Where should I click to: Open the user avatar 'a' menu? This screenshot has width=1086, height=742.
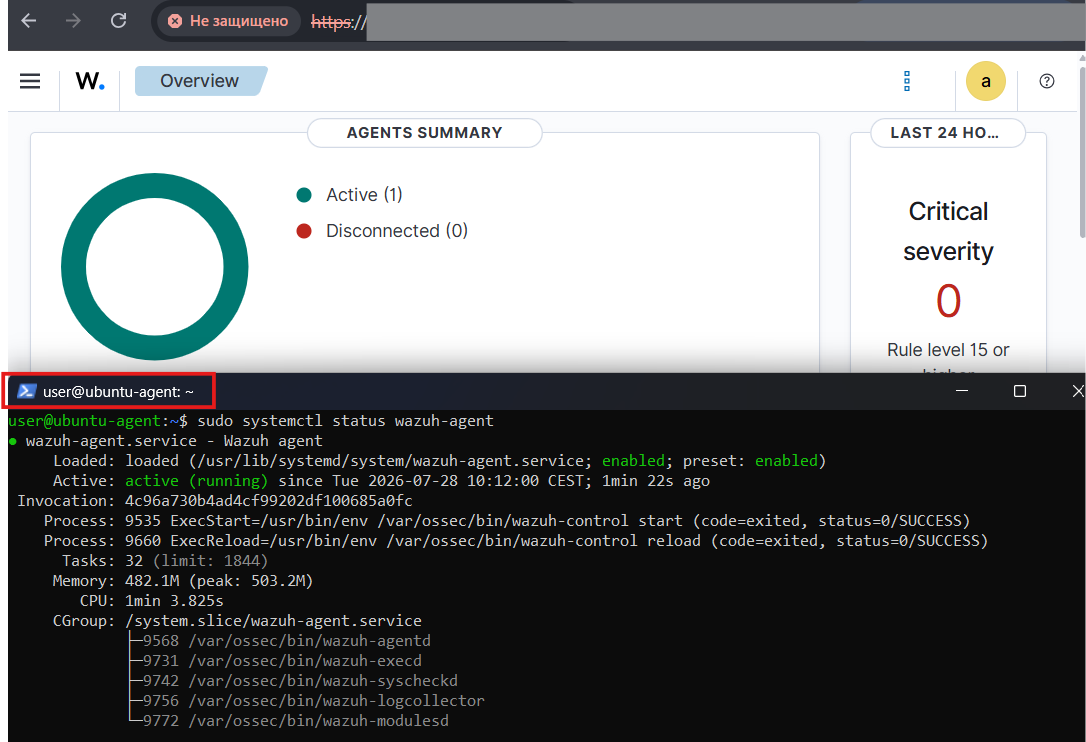point(986,81)
